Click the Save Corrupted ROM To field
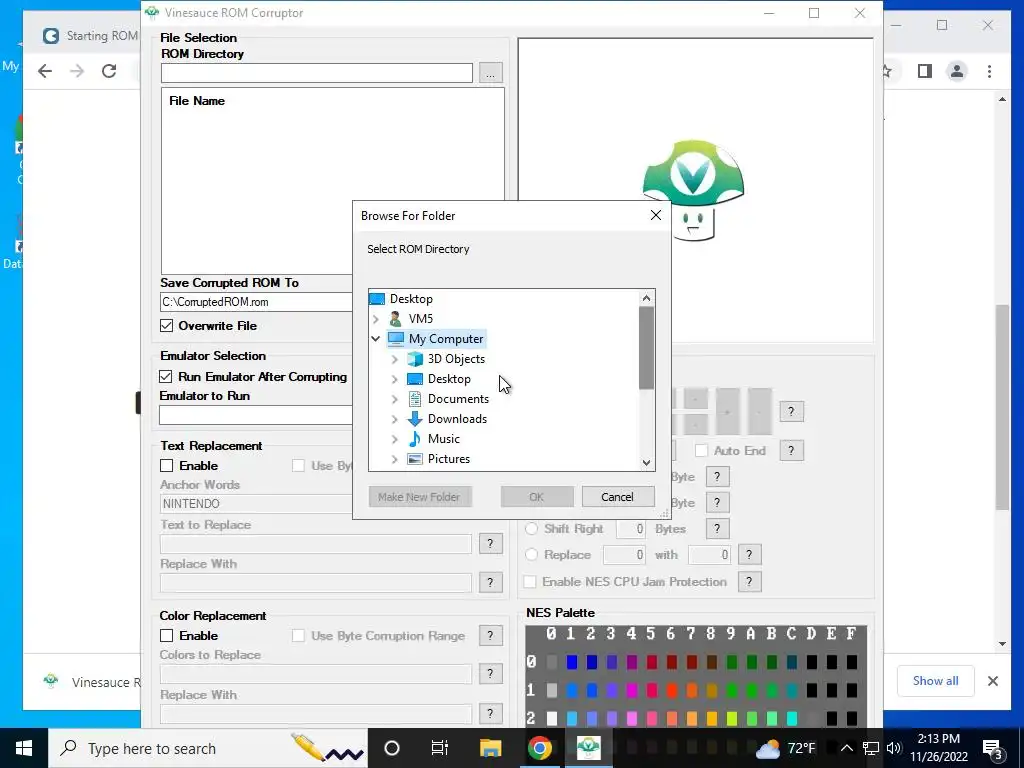Viewport: 1024px width, 768px height. pos(256,302)
